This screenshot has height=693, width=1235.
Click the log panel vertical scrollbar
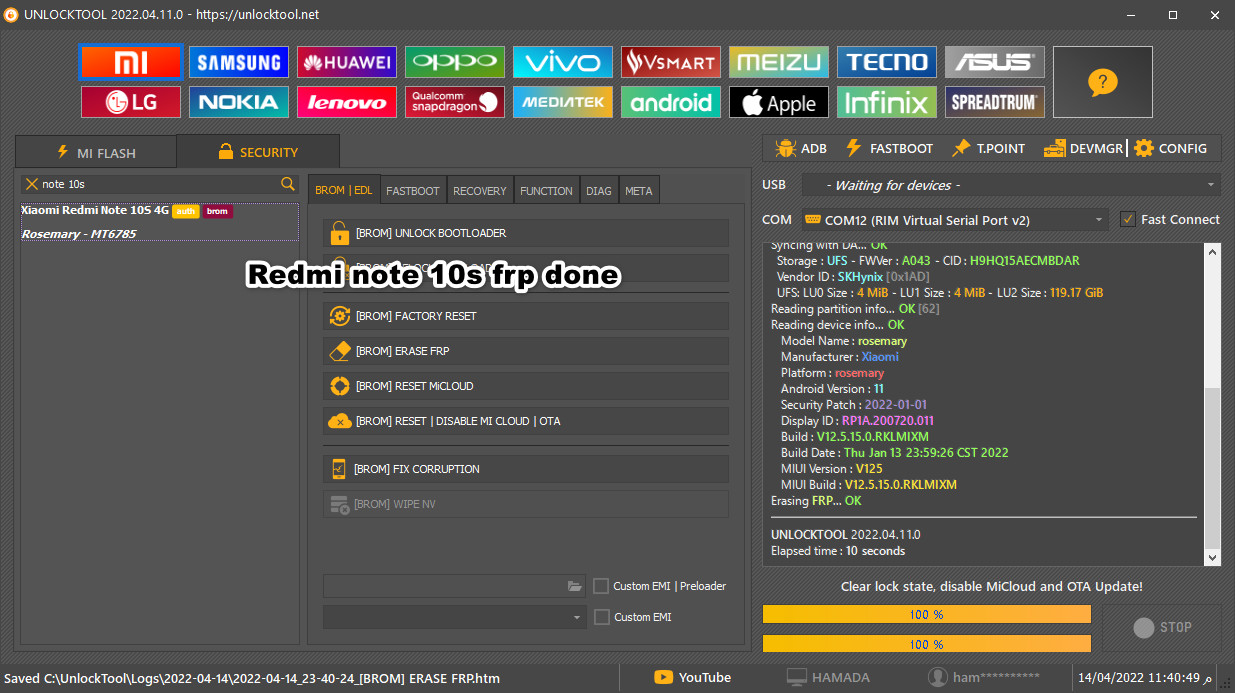[x=1213, y=404]
